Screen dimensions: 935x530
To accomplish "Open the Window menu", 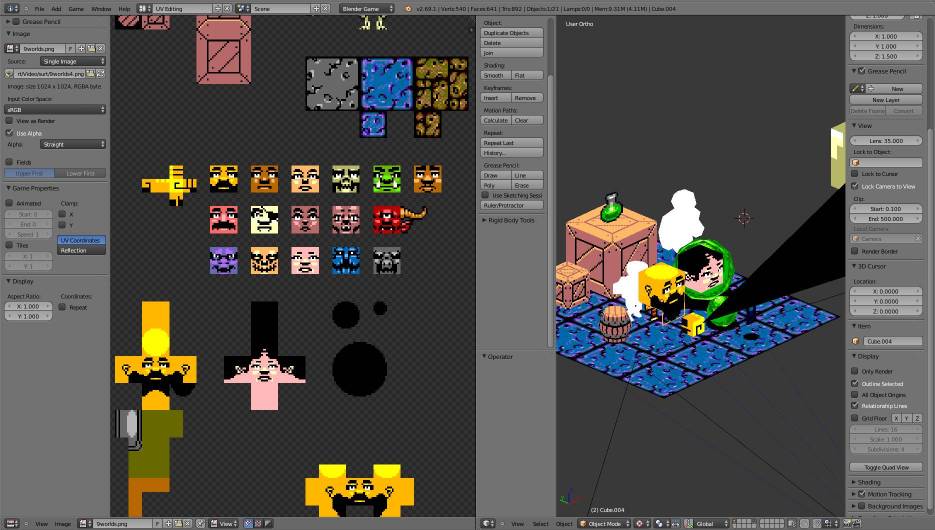I will pyautogui.click(x=101, y=8).
